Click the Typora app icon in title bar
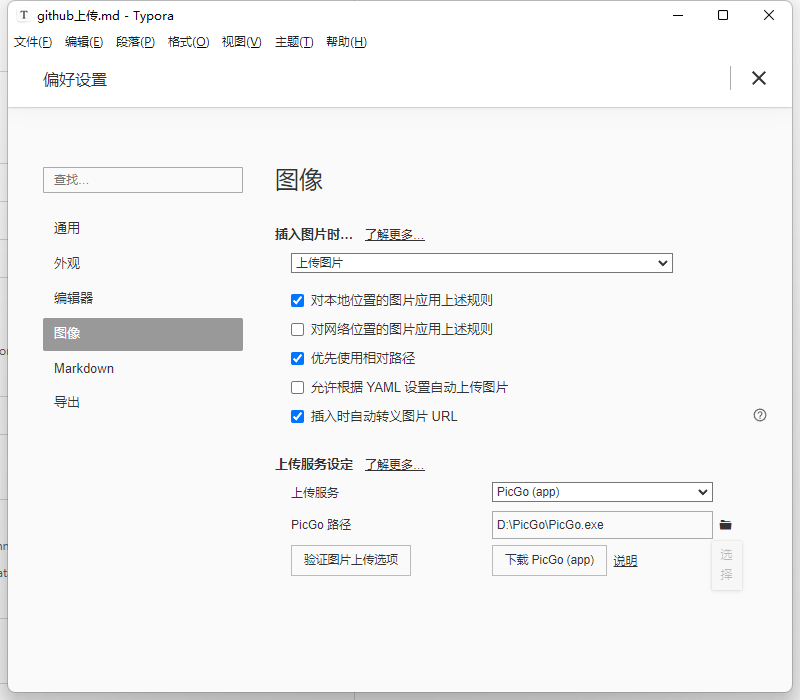The width and height of the screenshot is (800, 700). coord(23,15)
